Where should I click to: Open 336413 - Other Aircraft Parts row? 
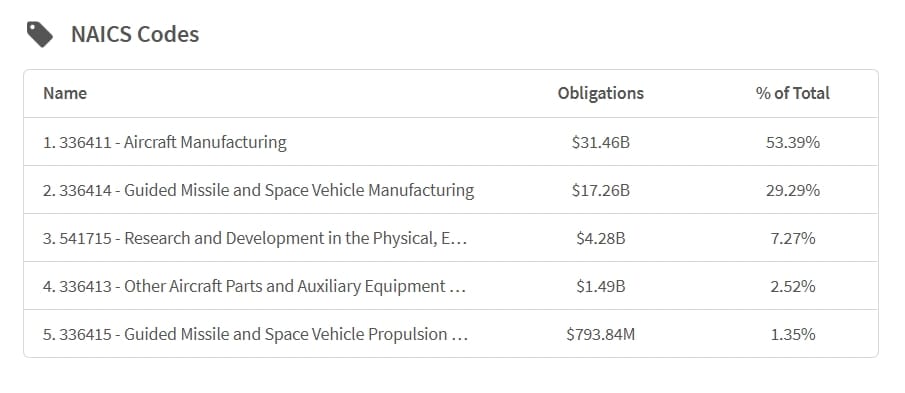coord(451,286)
